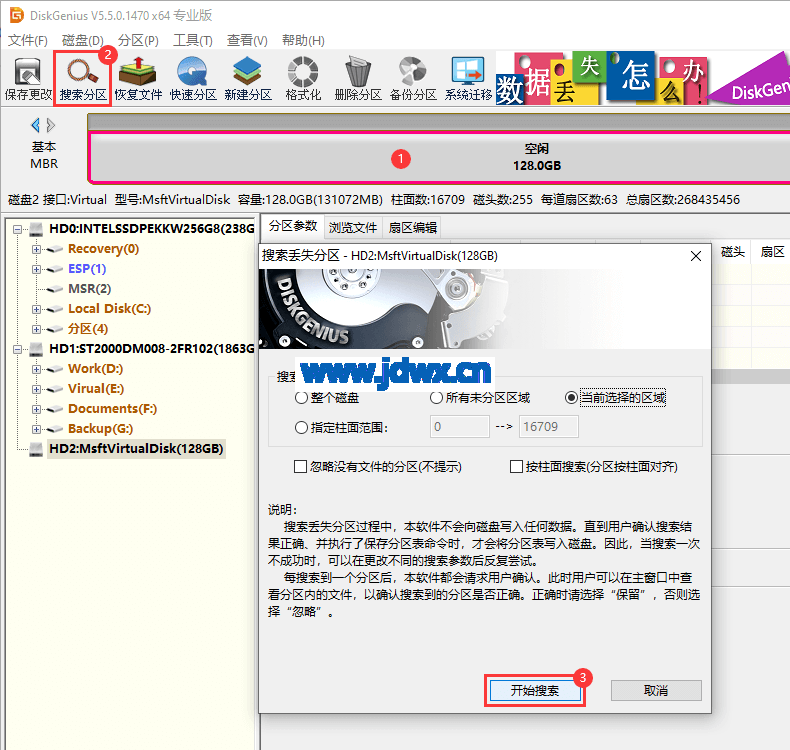790x750 pixels.
Task: Switch to the 浏览文件 tab
Action: pyautogui.click(x=353, y=228)
